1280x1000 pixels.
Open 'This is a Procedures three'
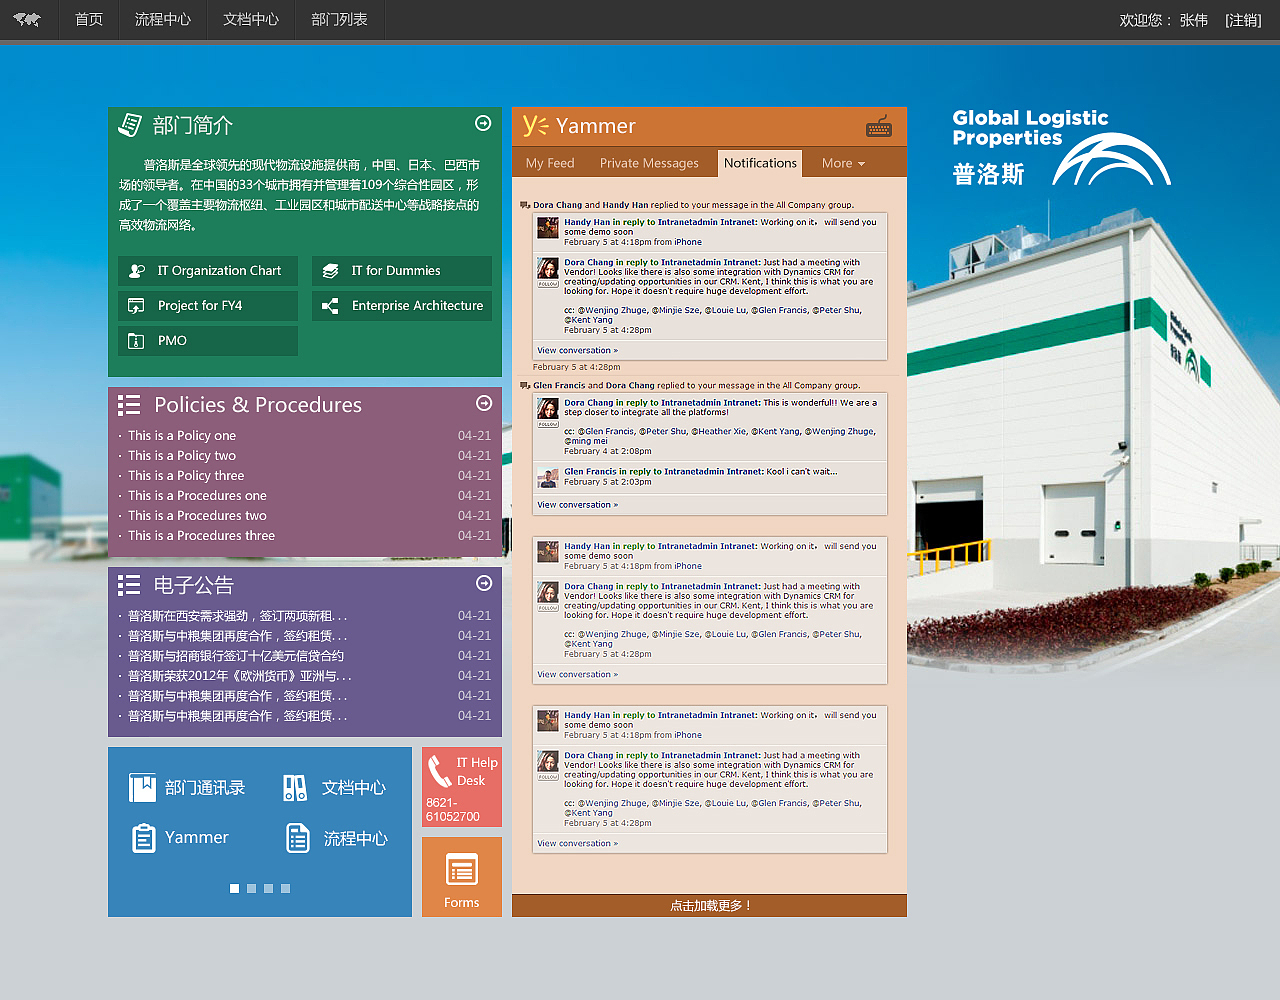[201, 536]
